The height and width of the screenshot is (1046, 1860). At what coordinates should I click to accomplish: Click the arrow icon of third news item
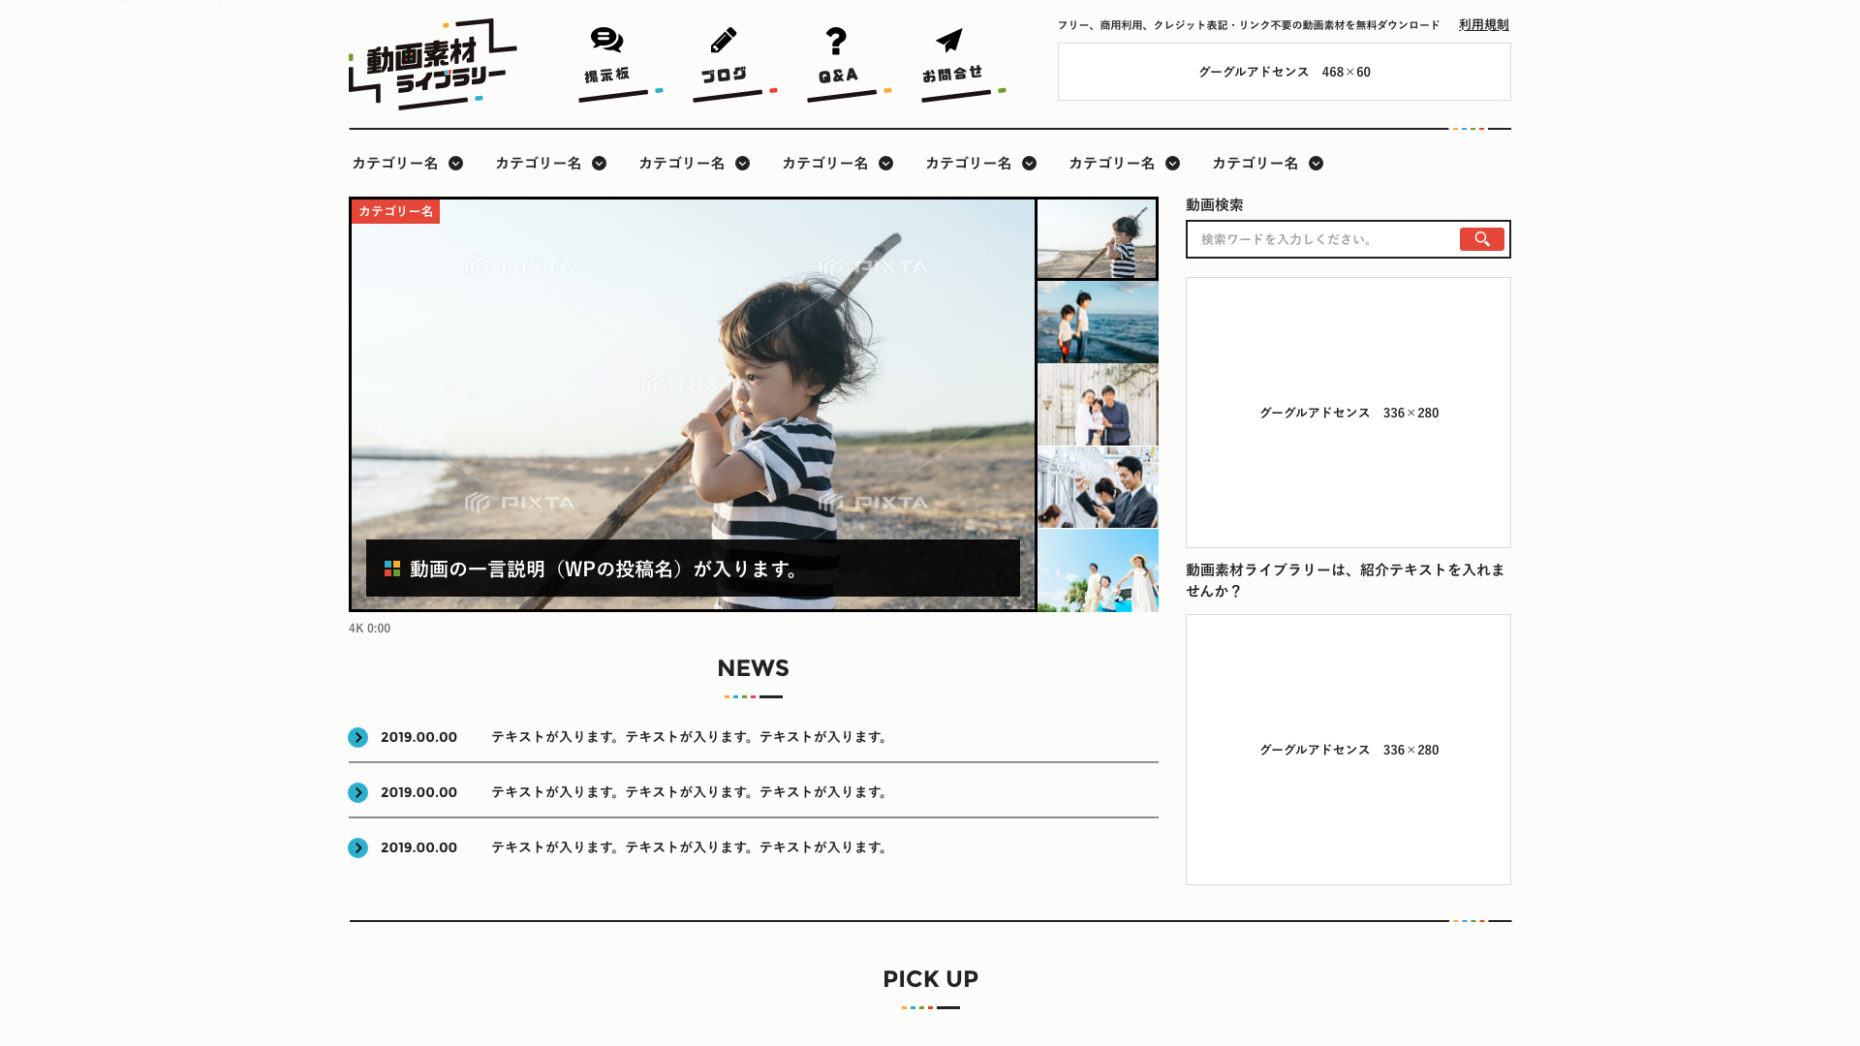click(x=358, y=848)
